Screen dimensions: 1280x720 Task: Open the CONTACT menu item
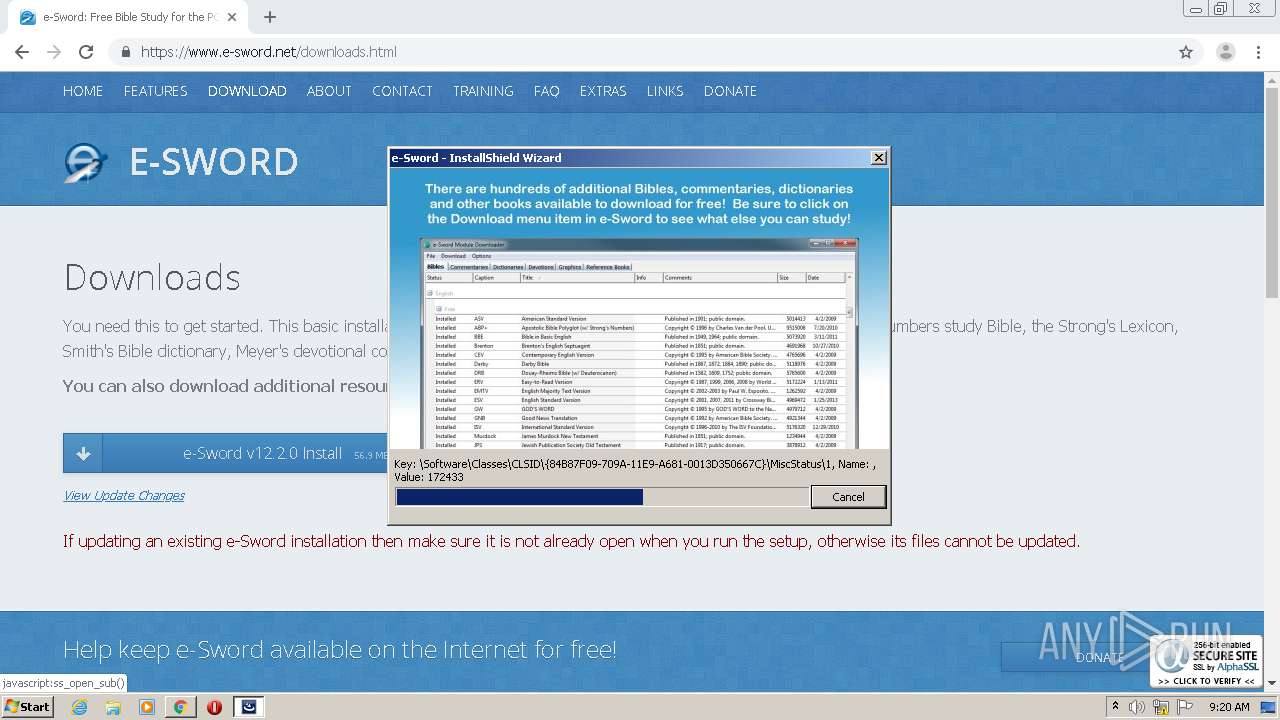[402, 91]
